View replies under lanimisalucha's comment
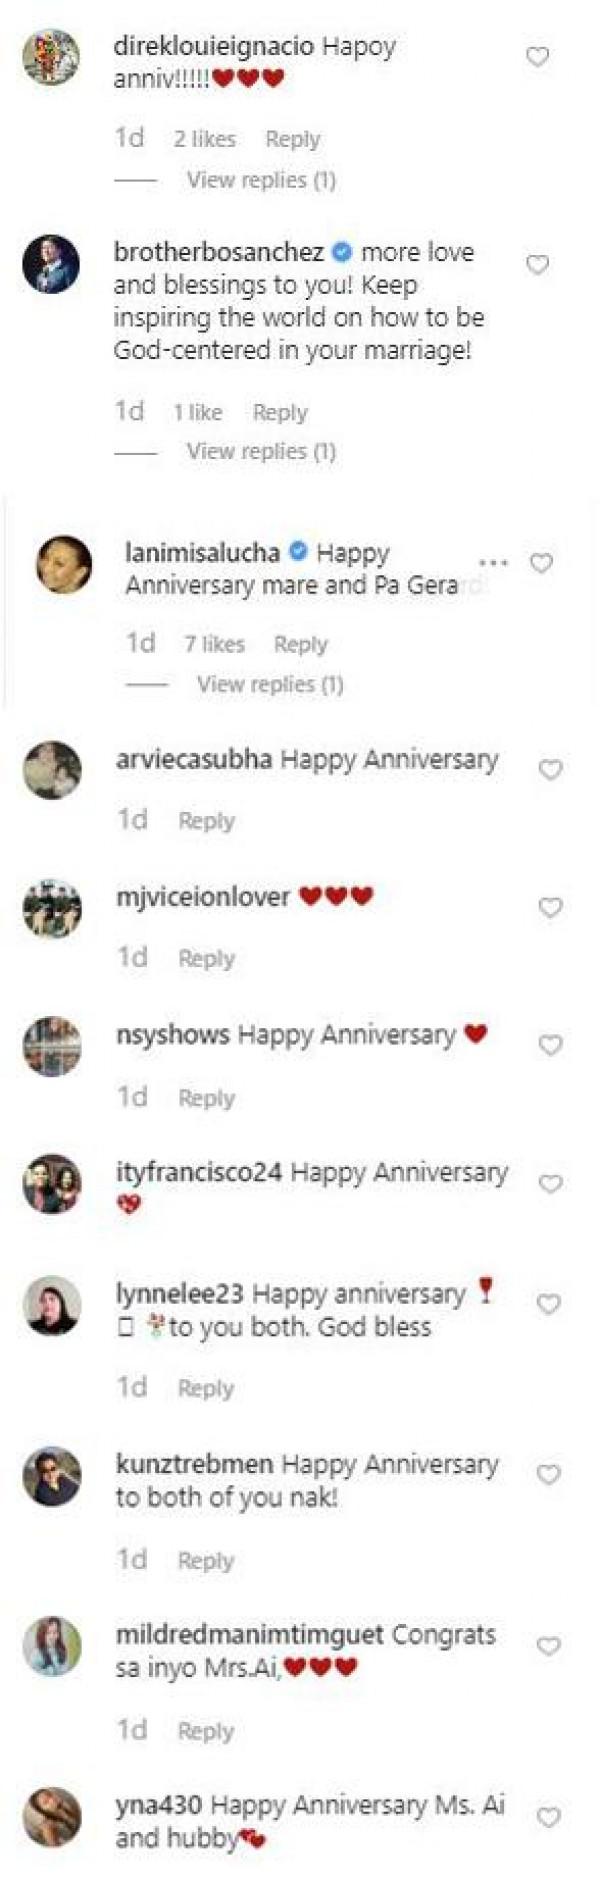 pyautogui.click(x=270, y=685)
